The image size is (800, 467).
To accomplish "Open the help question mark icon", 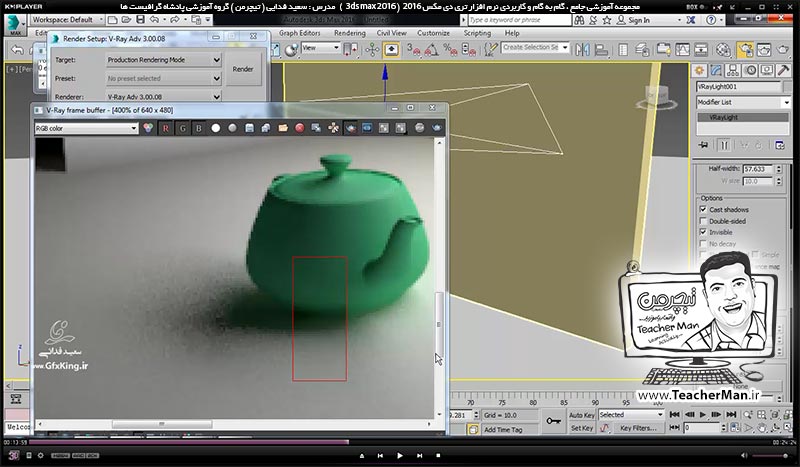I will (x=711, y=20).
